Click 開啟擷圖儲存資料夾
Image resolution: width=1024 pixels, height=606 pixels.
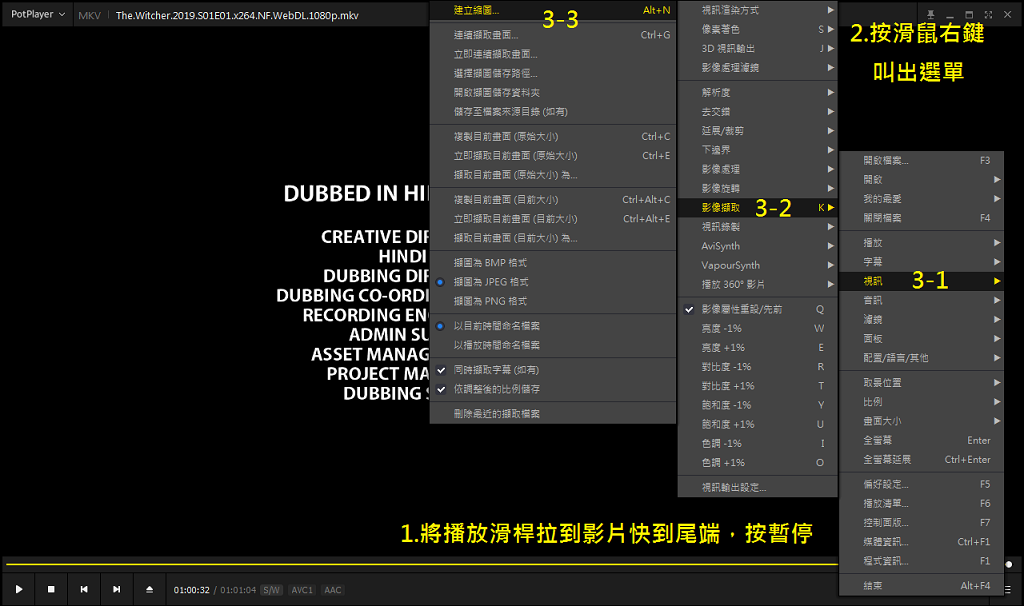[x=552, y=93]
